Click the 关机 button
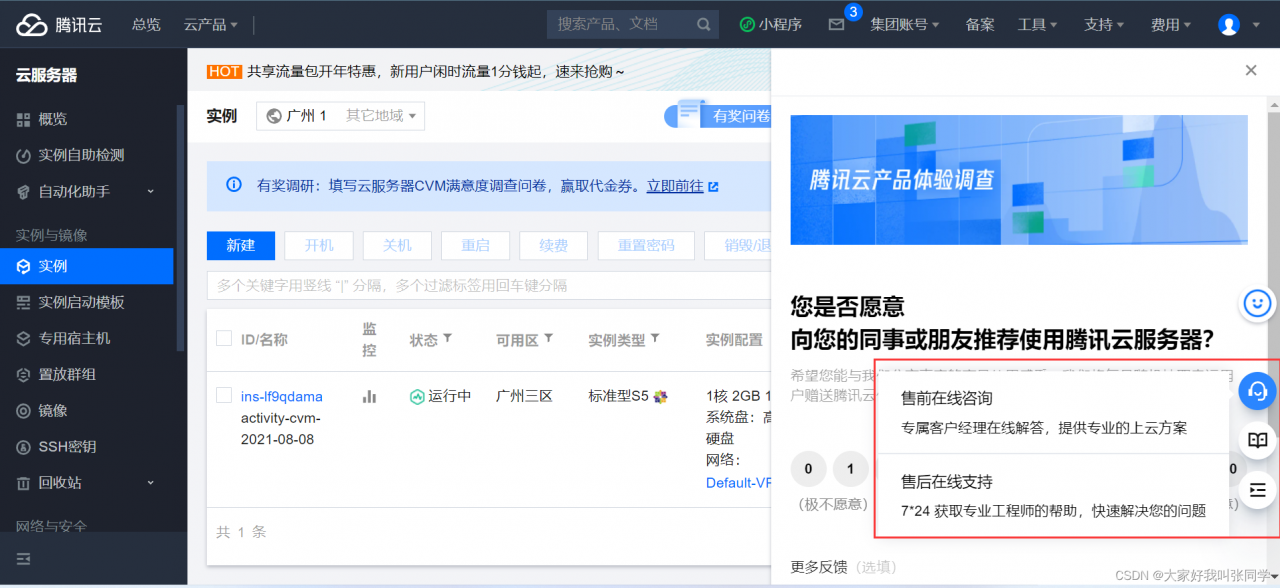Screen dimensions: 1280x588 point(397,245)
